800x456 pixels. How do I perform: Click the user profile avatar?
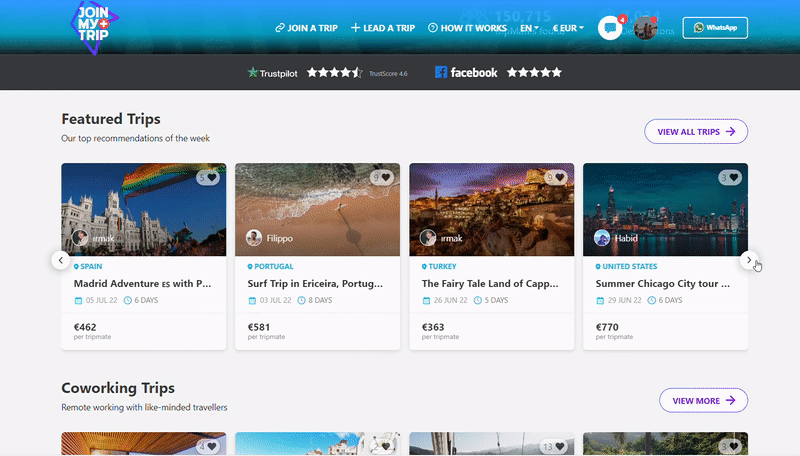[x=645, y=29]
